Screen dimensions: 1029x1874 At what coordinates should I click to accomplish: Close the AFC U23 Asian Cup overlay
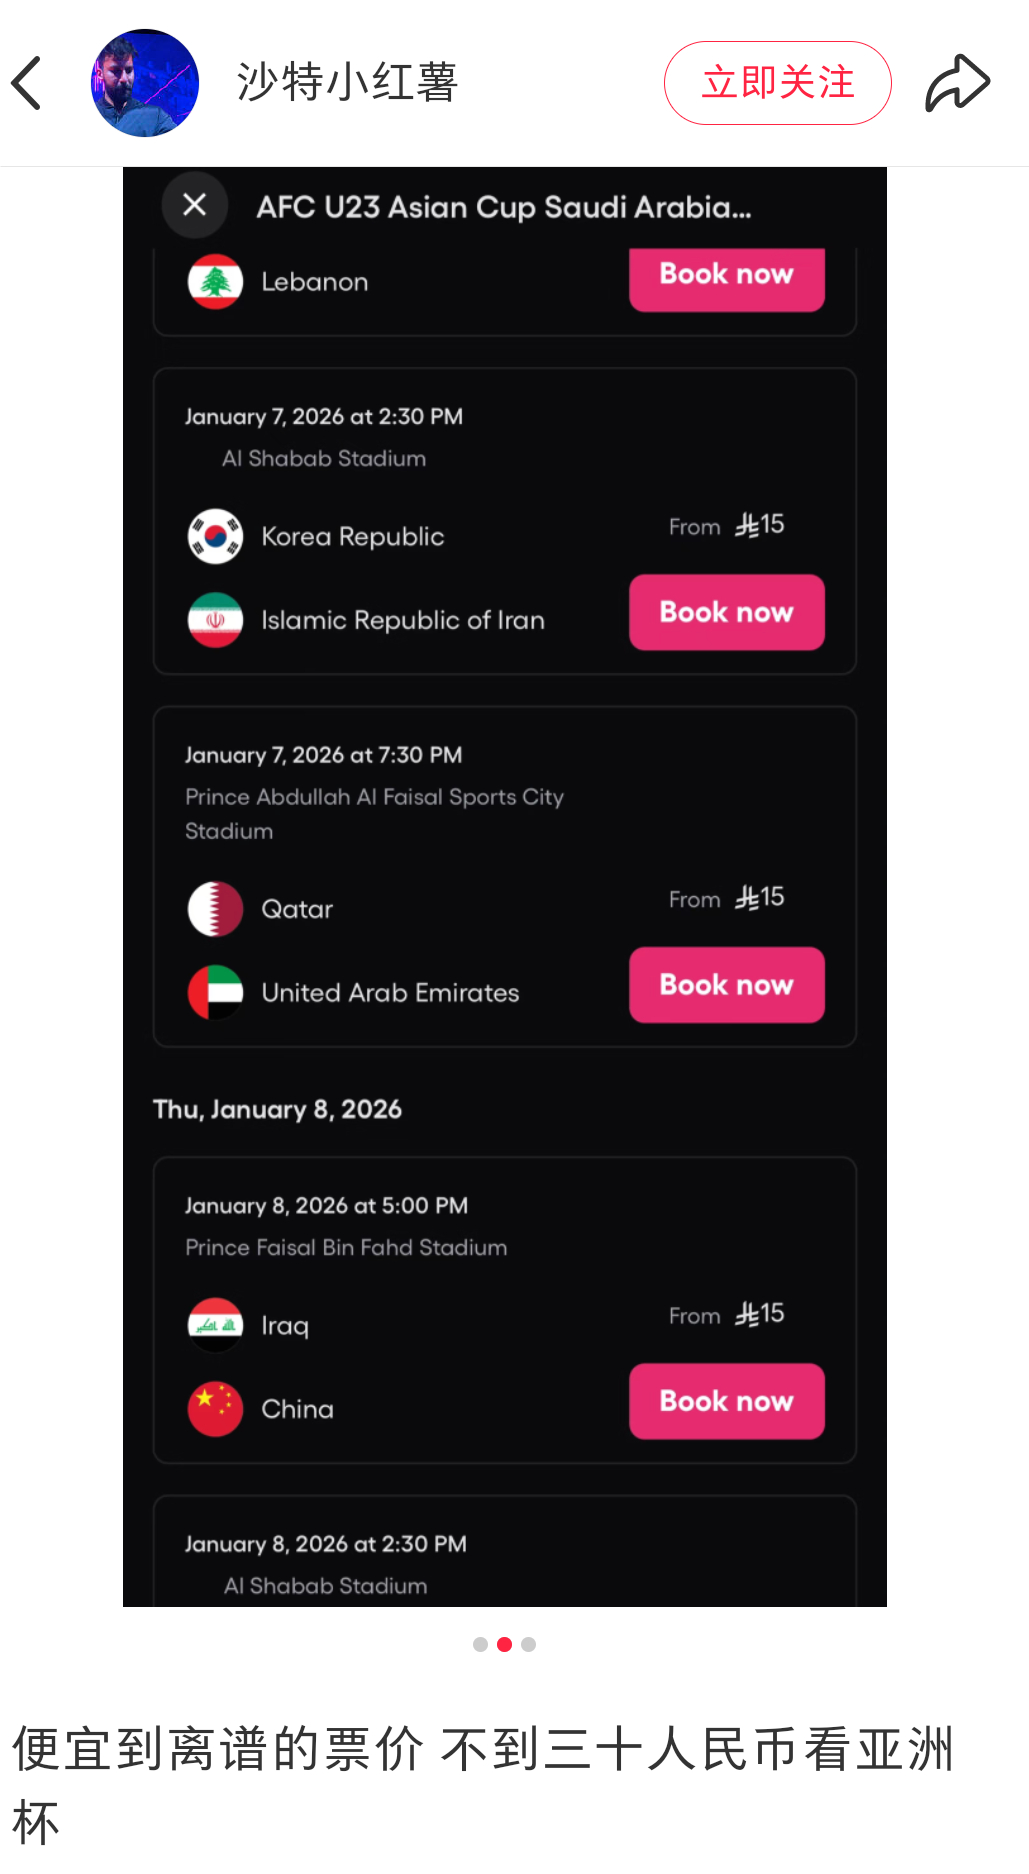[194, 205]
